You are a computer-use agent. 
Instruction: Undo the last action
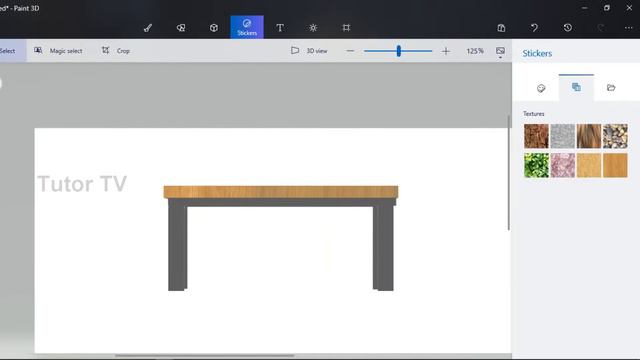pyautogui.click(x=534, y=28)
